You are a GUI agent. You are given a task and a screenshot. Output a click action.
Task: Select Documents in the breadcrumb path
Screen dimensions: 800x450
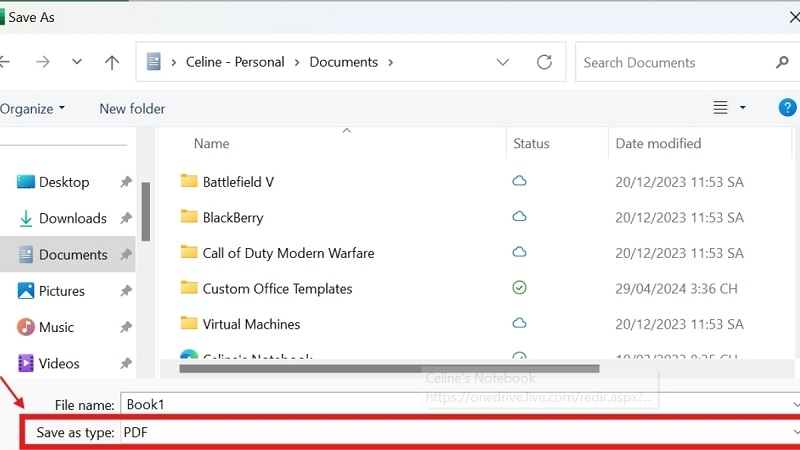click(344, 62)
